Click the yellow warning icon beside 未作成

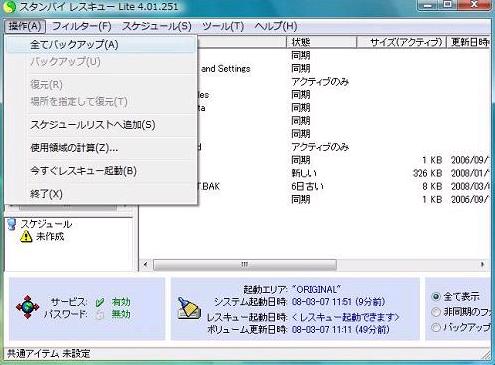coord(26,236)
